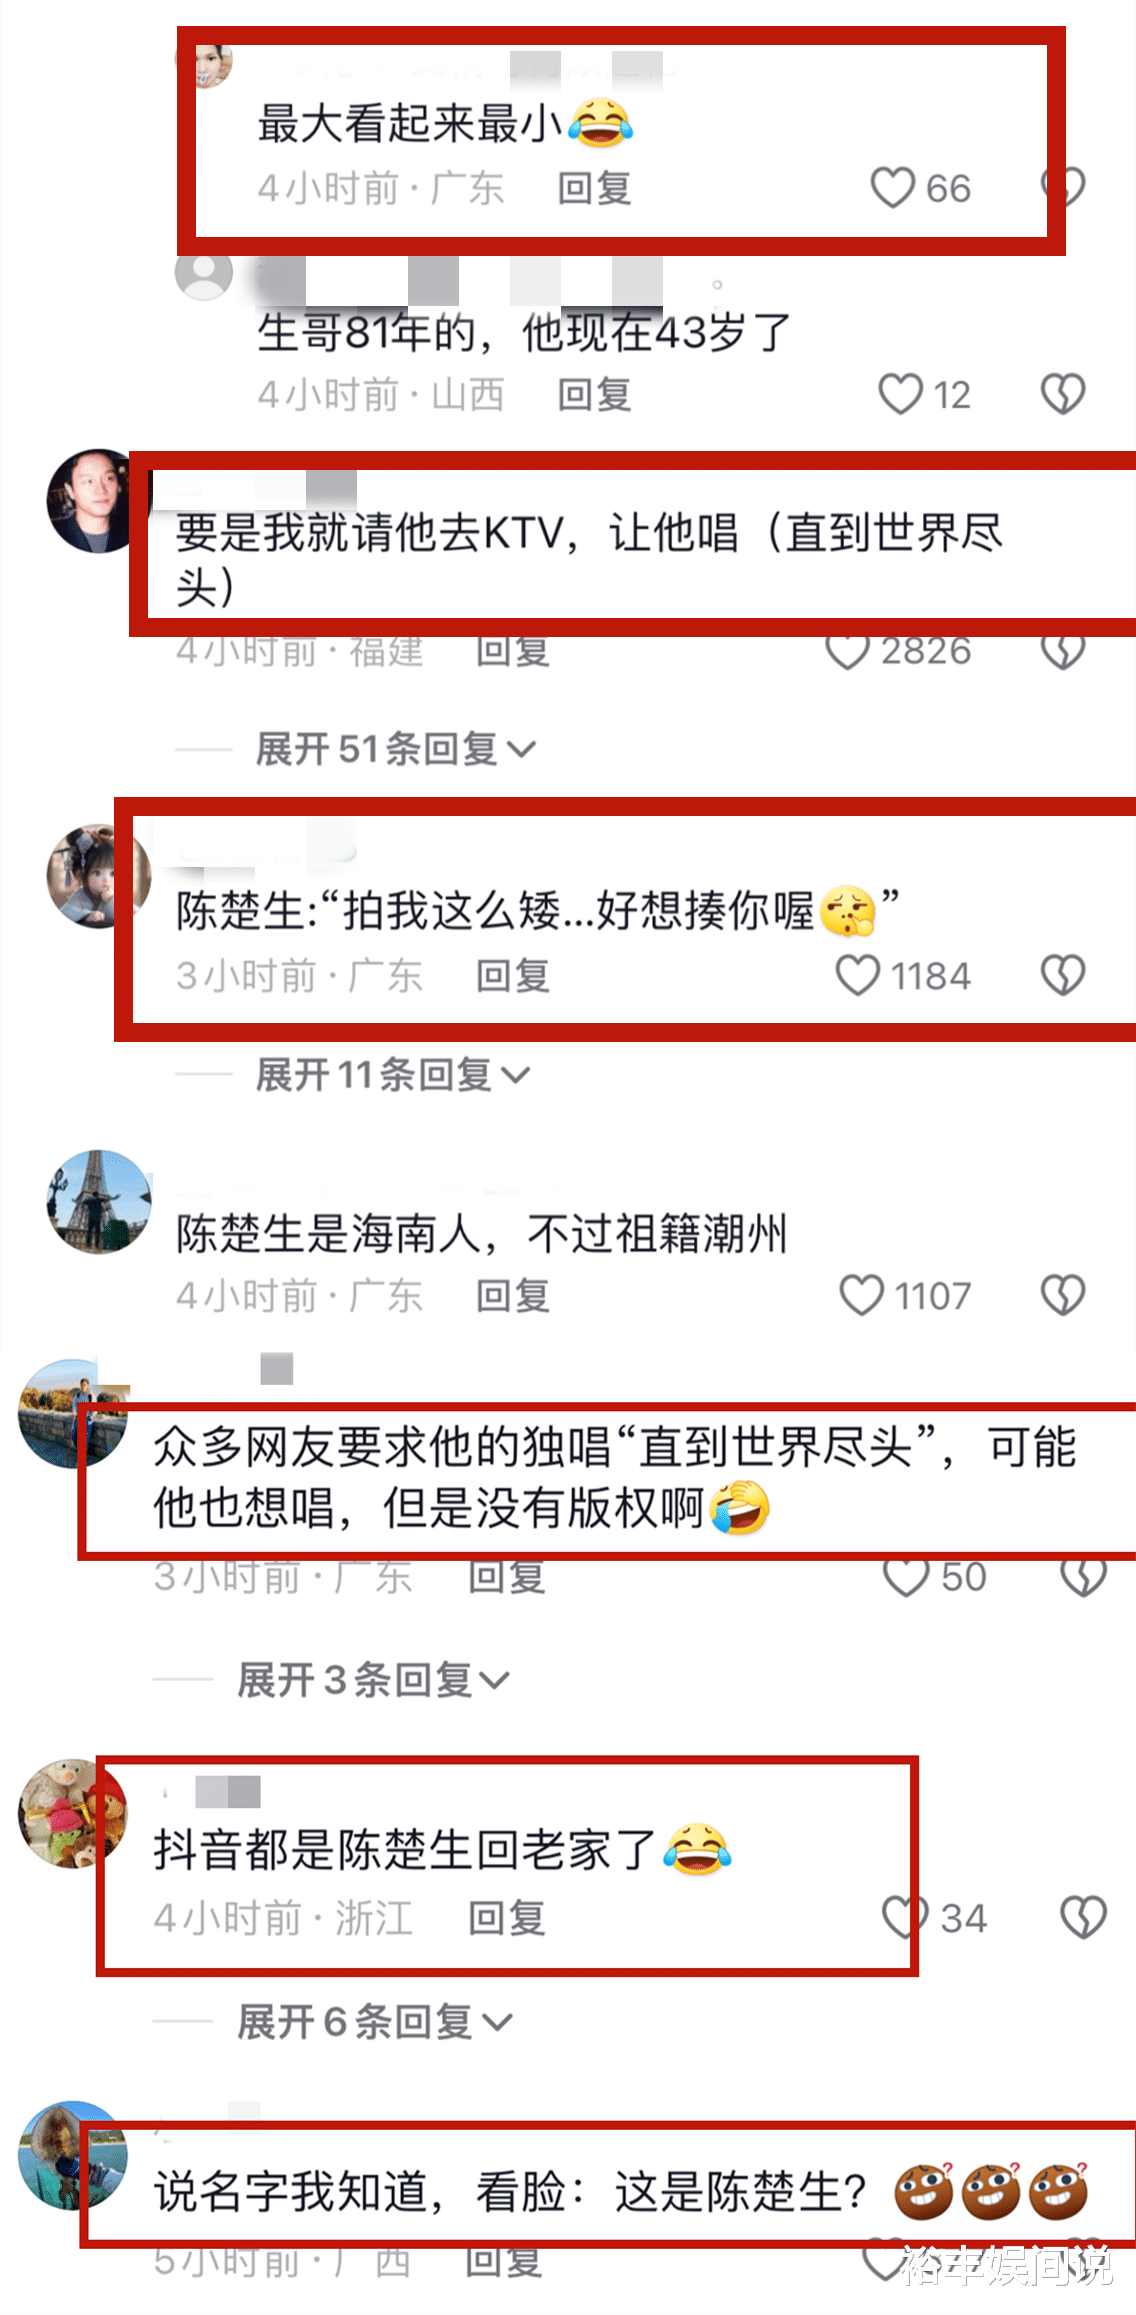Viewport: 1136px width, 2315px height.
Task: Reply (回复) to the 最大看起来最小 comment
Action: (x=594, y=188)
